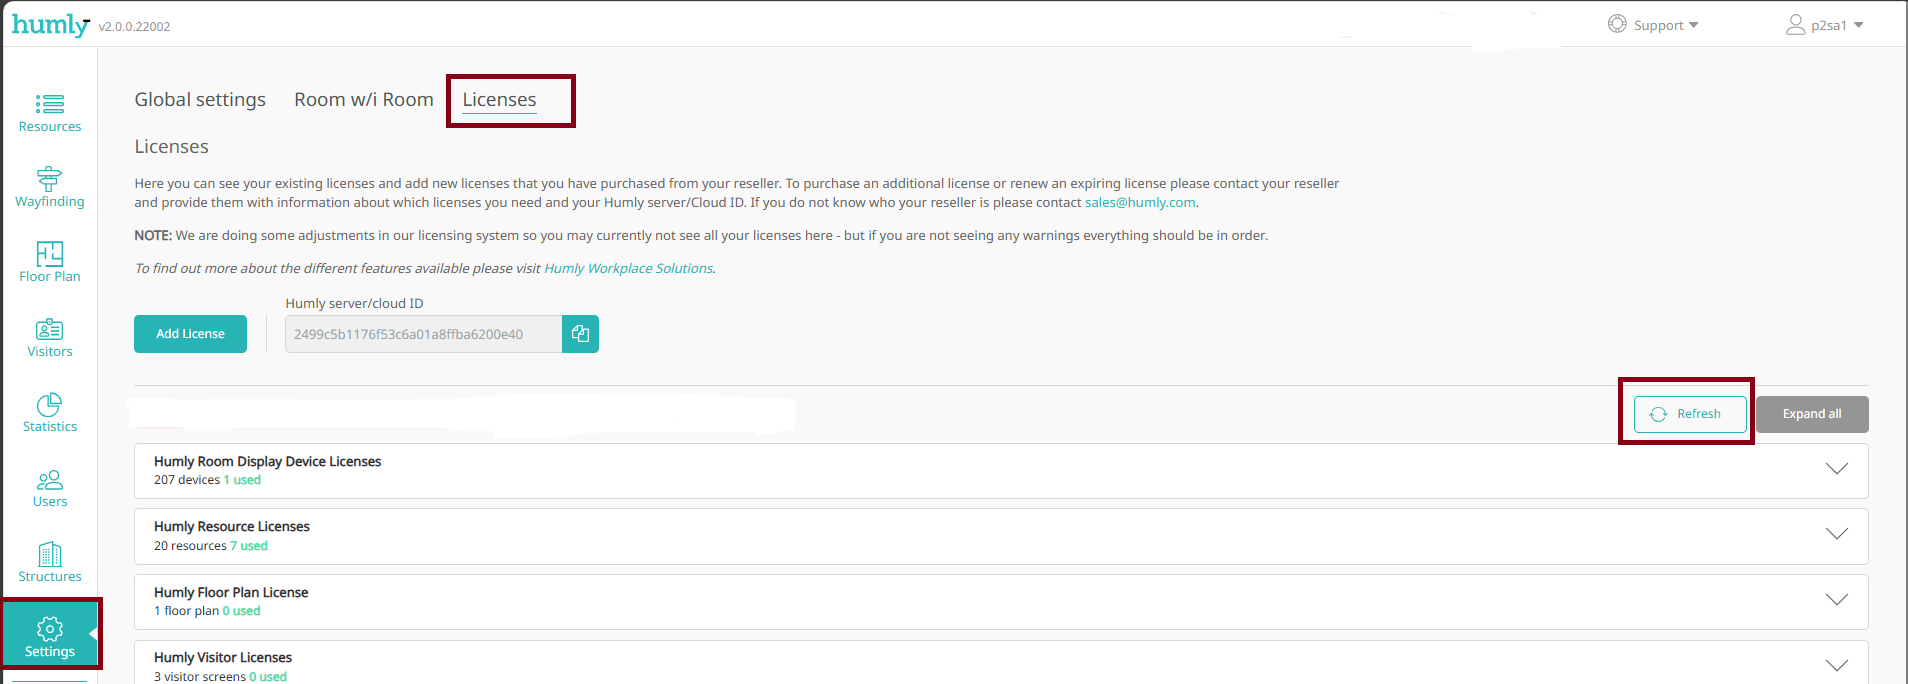Select the Visitors sidebar icon
The image size is (1908, 684).
(50, 337)
